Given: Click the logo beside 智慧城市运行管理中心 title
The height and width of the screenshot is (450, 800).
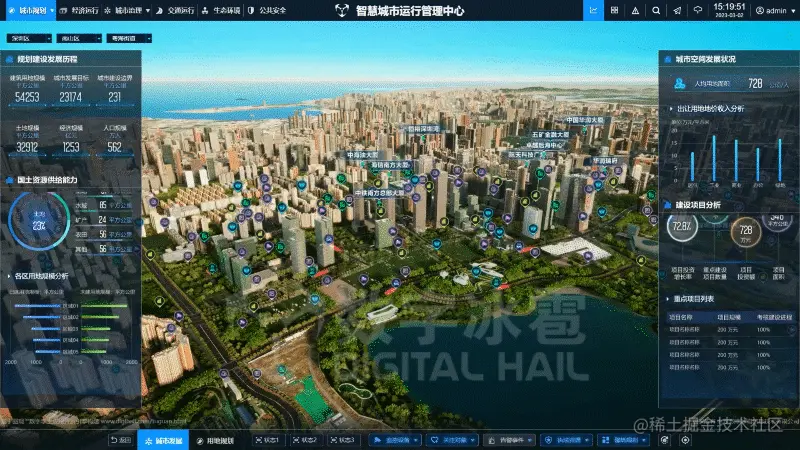Looking at the screenshot, I should (341, 10).
